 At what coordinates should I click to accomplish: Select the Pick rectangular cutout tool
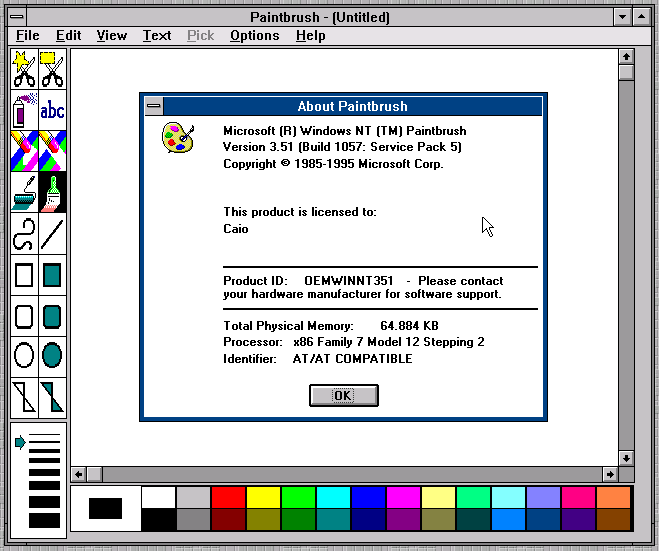52,69
